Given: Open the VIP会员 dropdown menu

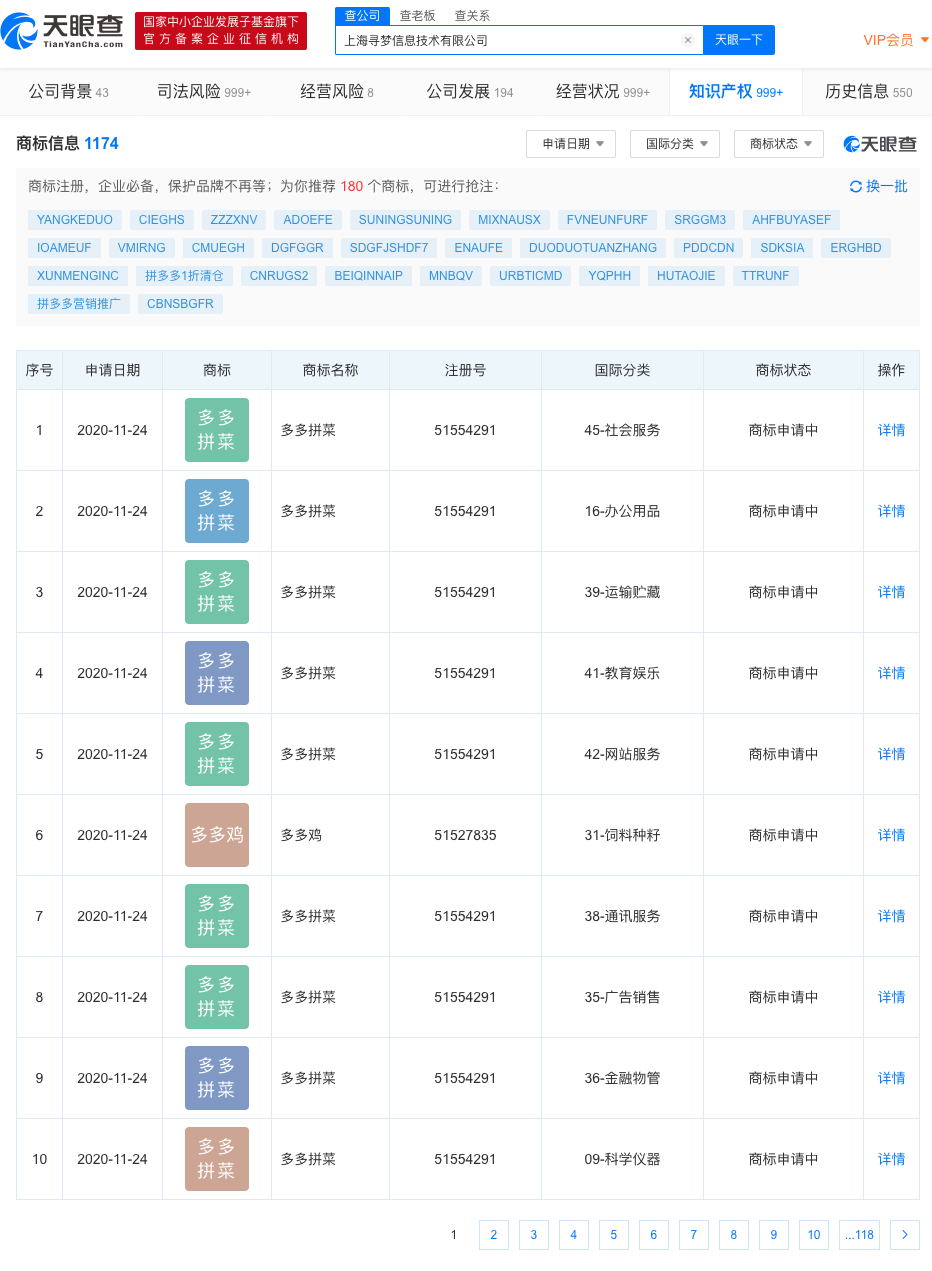Looking at the screenshot, I should [896, 40].
